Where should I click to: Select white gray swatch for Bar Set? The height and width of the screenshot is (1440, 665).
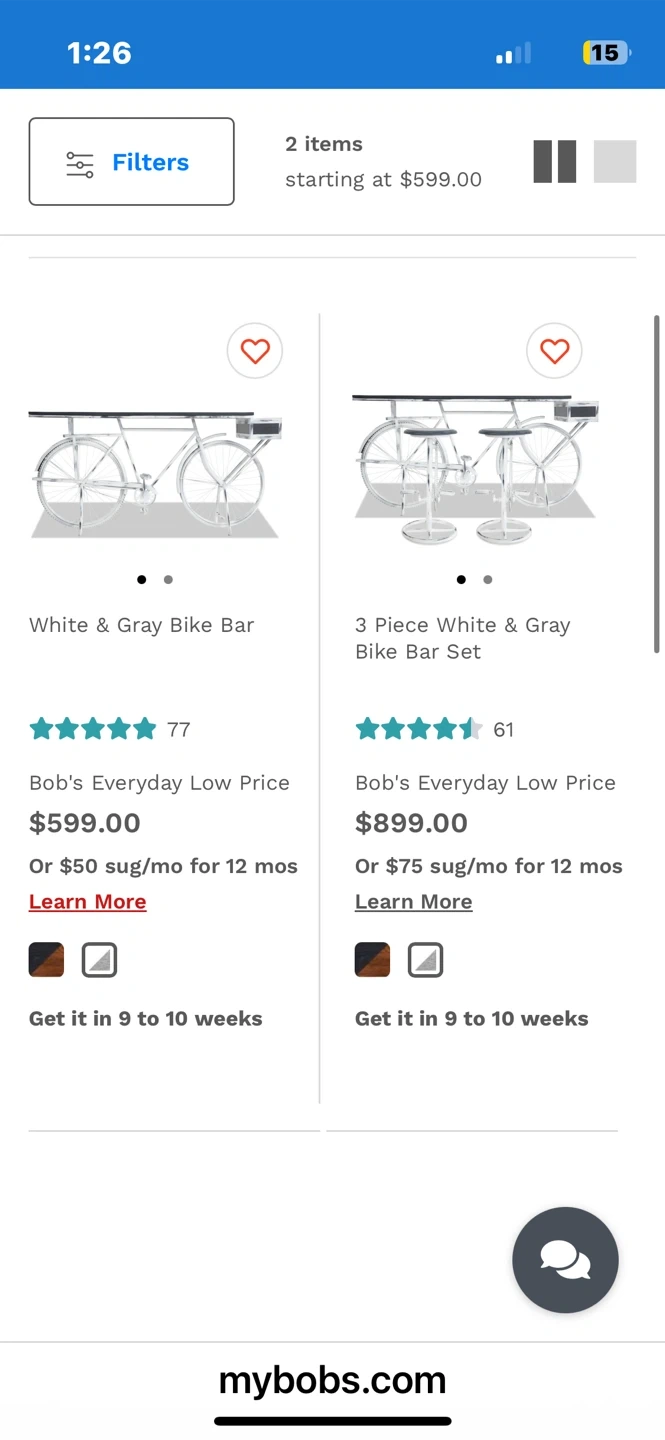click(x=425, y=960)
